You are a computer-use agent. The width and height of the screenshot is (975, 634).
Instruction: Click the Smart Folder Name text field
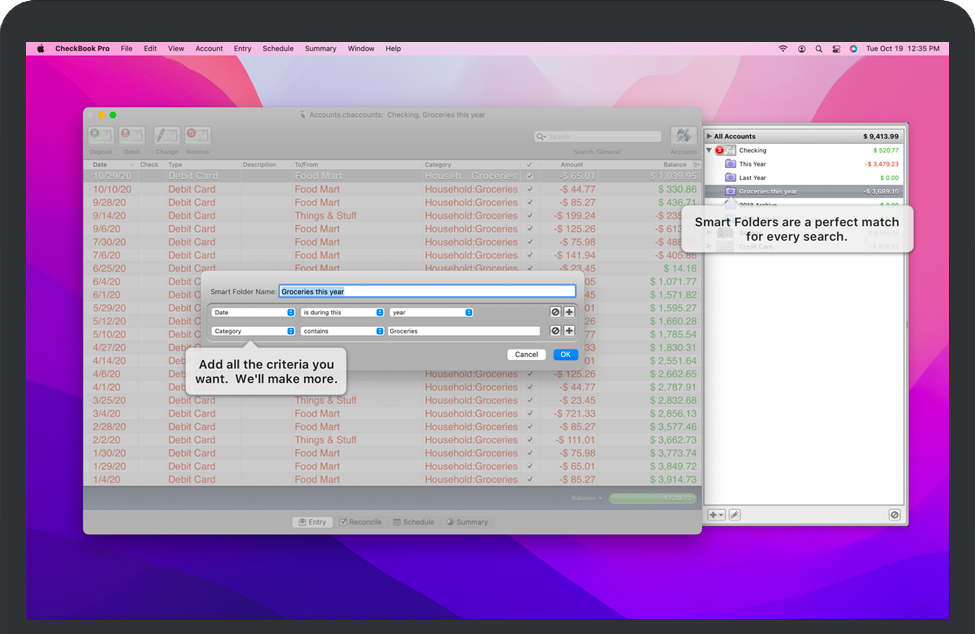coord(427,292)
